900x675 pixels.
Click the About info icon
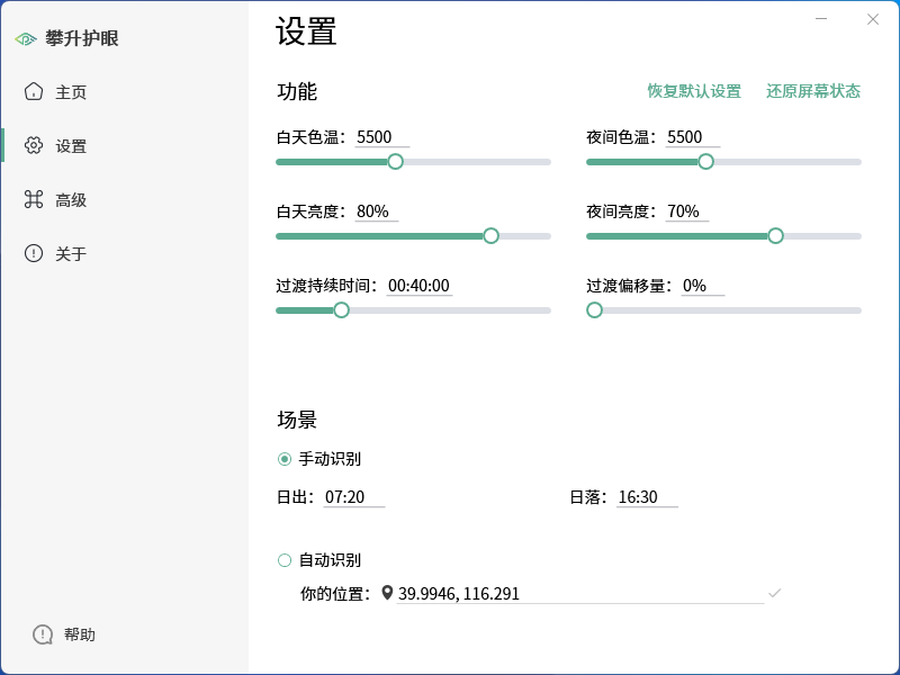(34, 254)
